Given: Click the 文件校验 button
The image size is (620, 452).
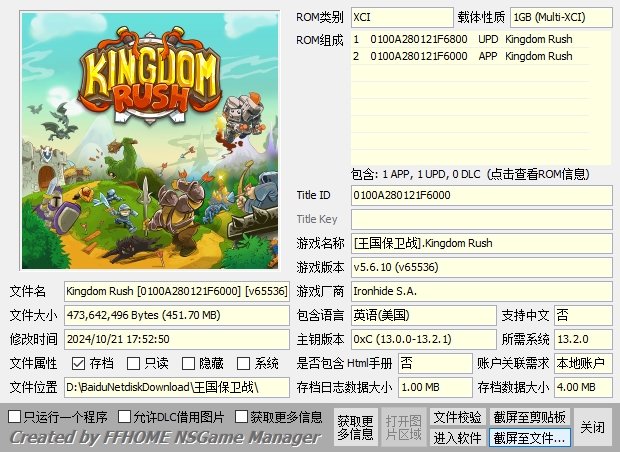Looking at the screenshot, I should tap(457, 417).
